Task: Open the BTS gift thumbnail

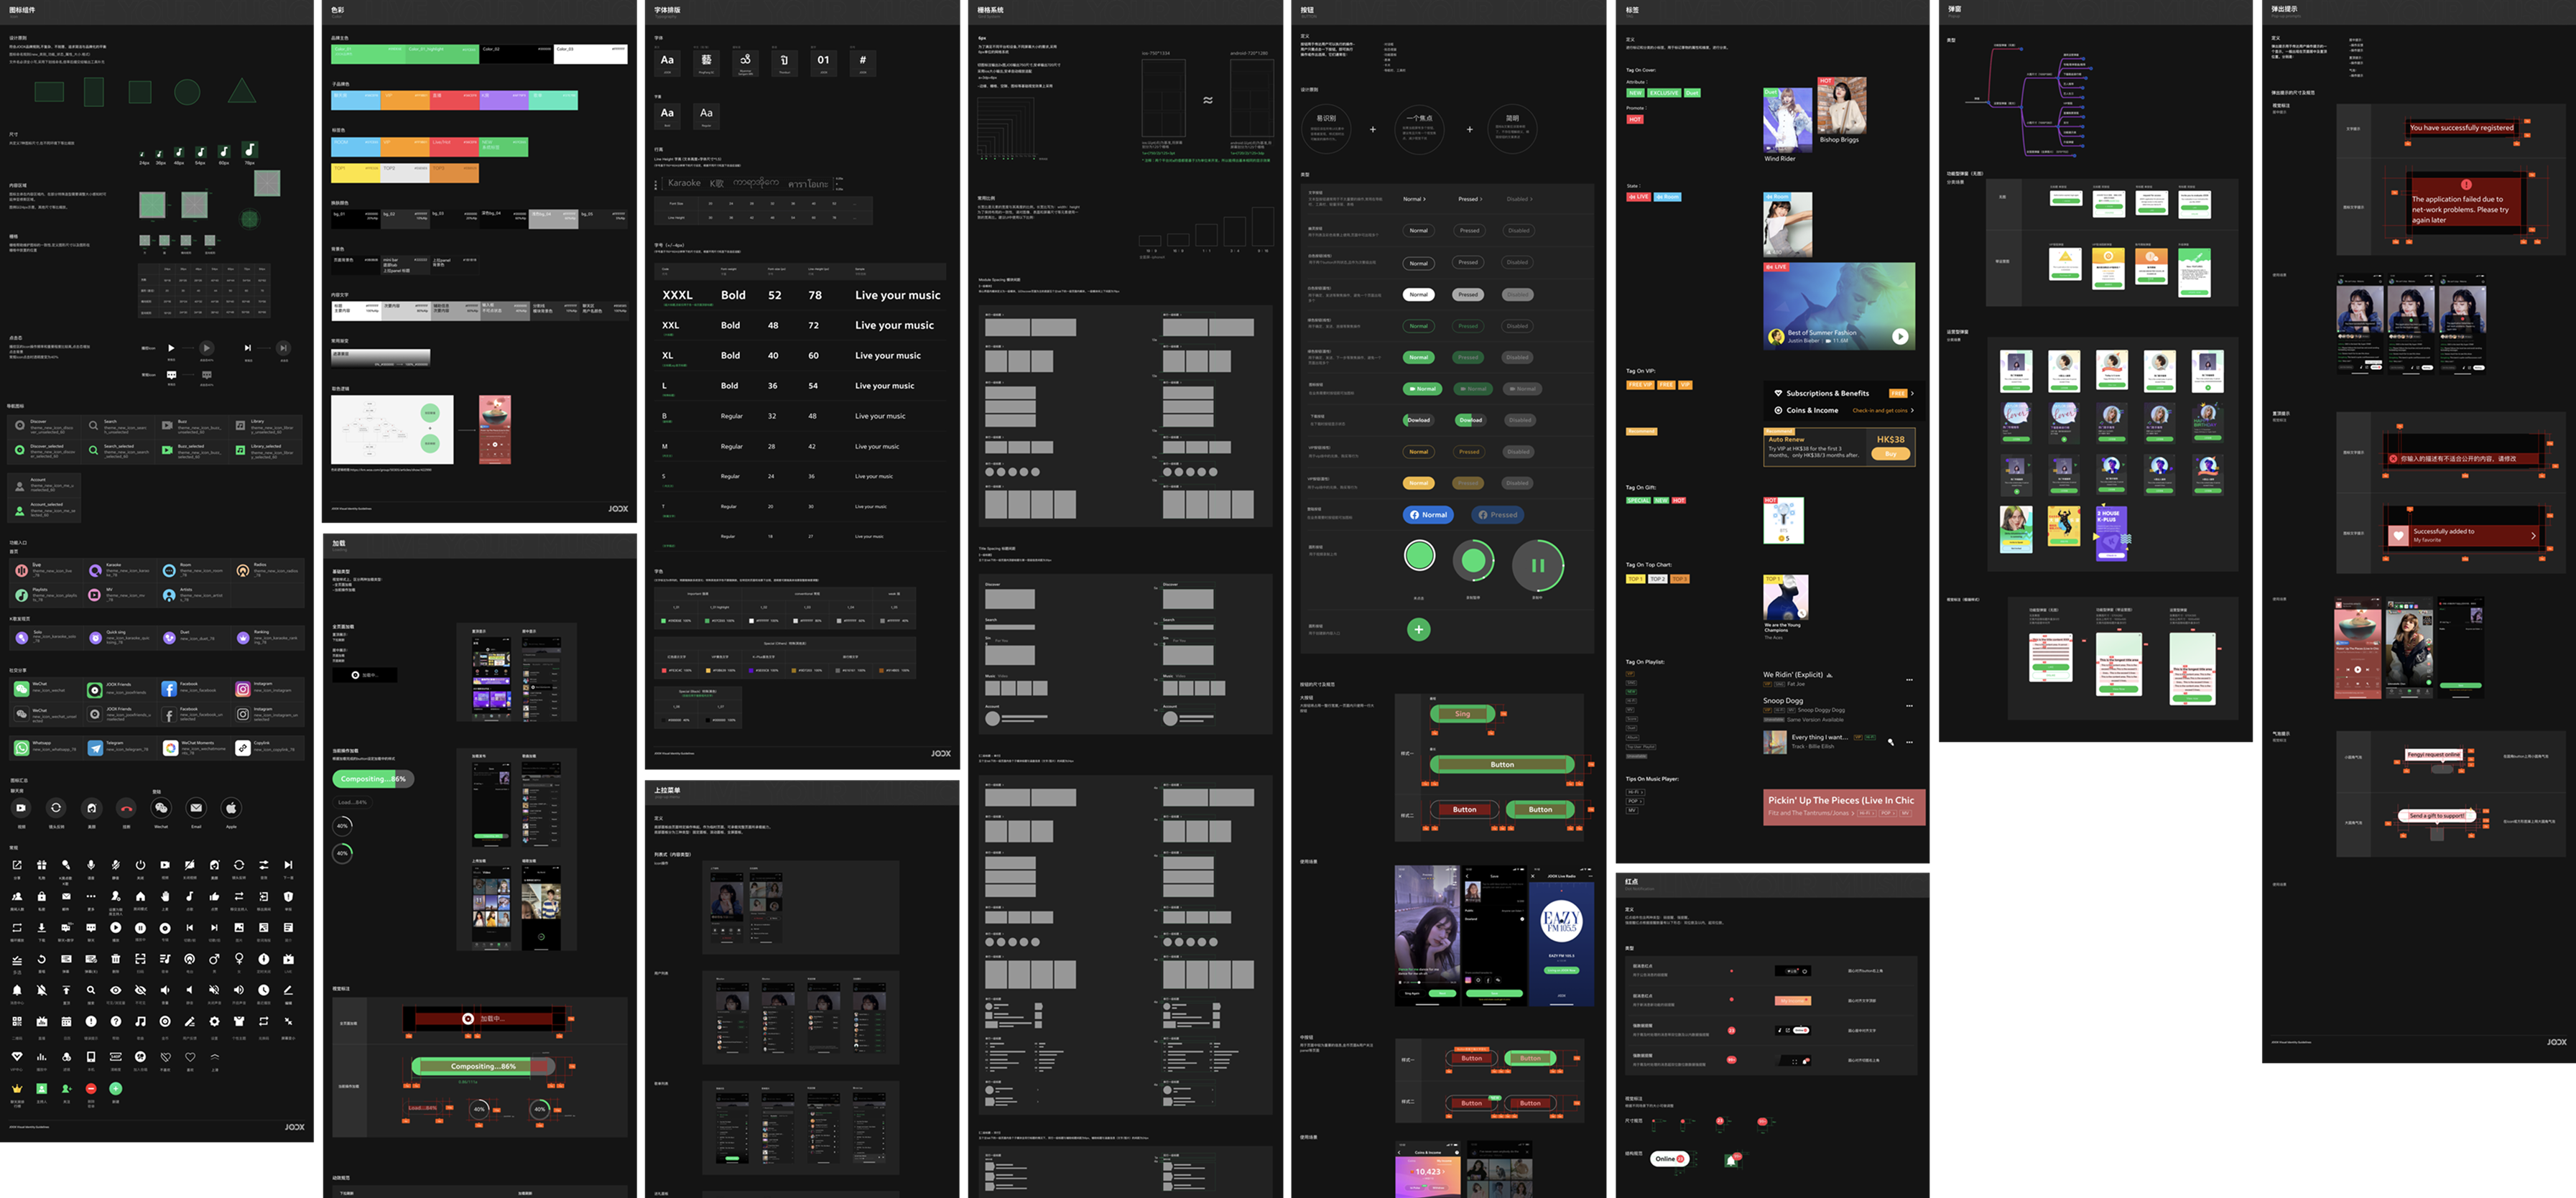Action: point(1784,521)
